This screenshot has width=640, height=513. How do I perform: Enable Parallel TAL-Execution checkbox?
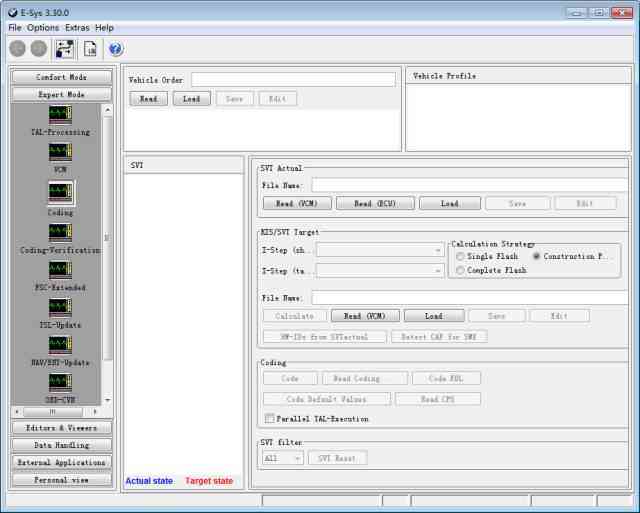pyautogui.click(x=269, y=418)
